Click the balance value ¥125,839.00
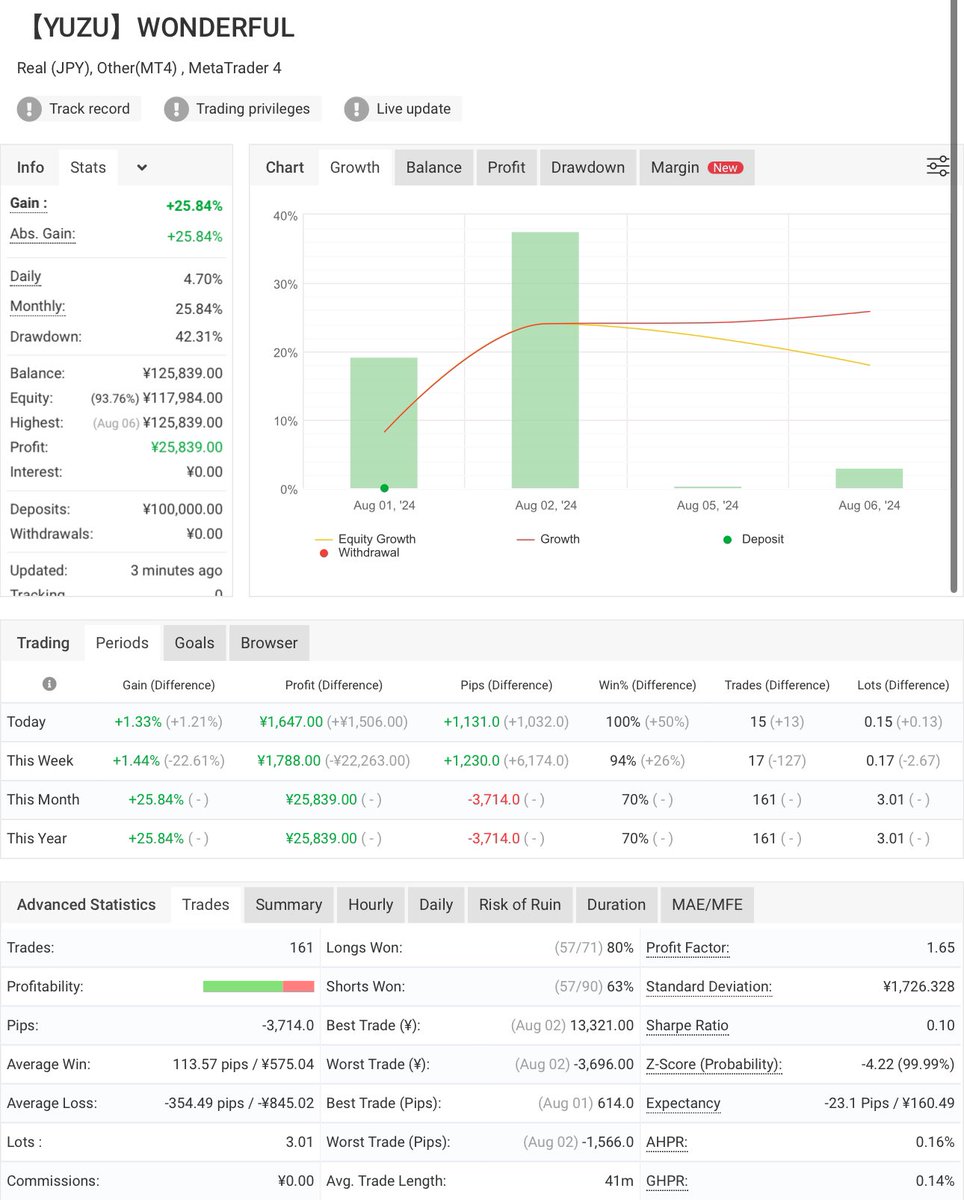The height and width of the screenshot is (1200, 964). [x=183, y=373]
